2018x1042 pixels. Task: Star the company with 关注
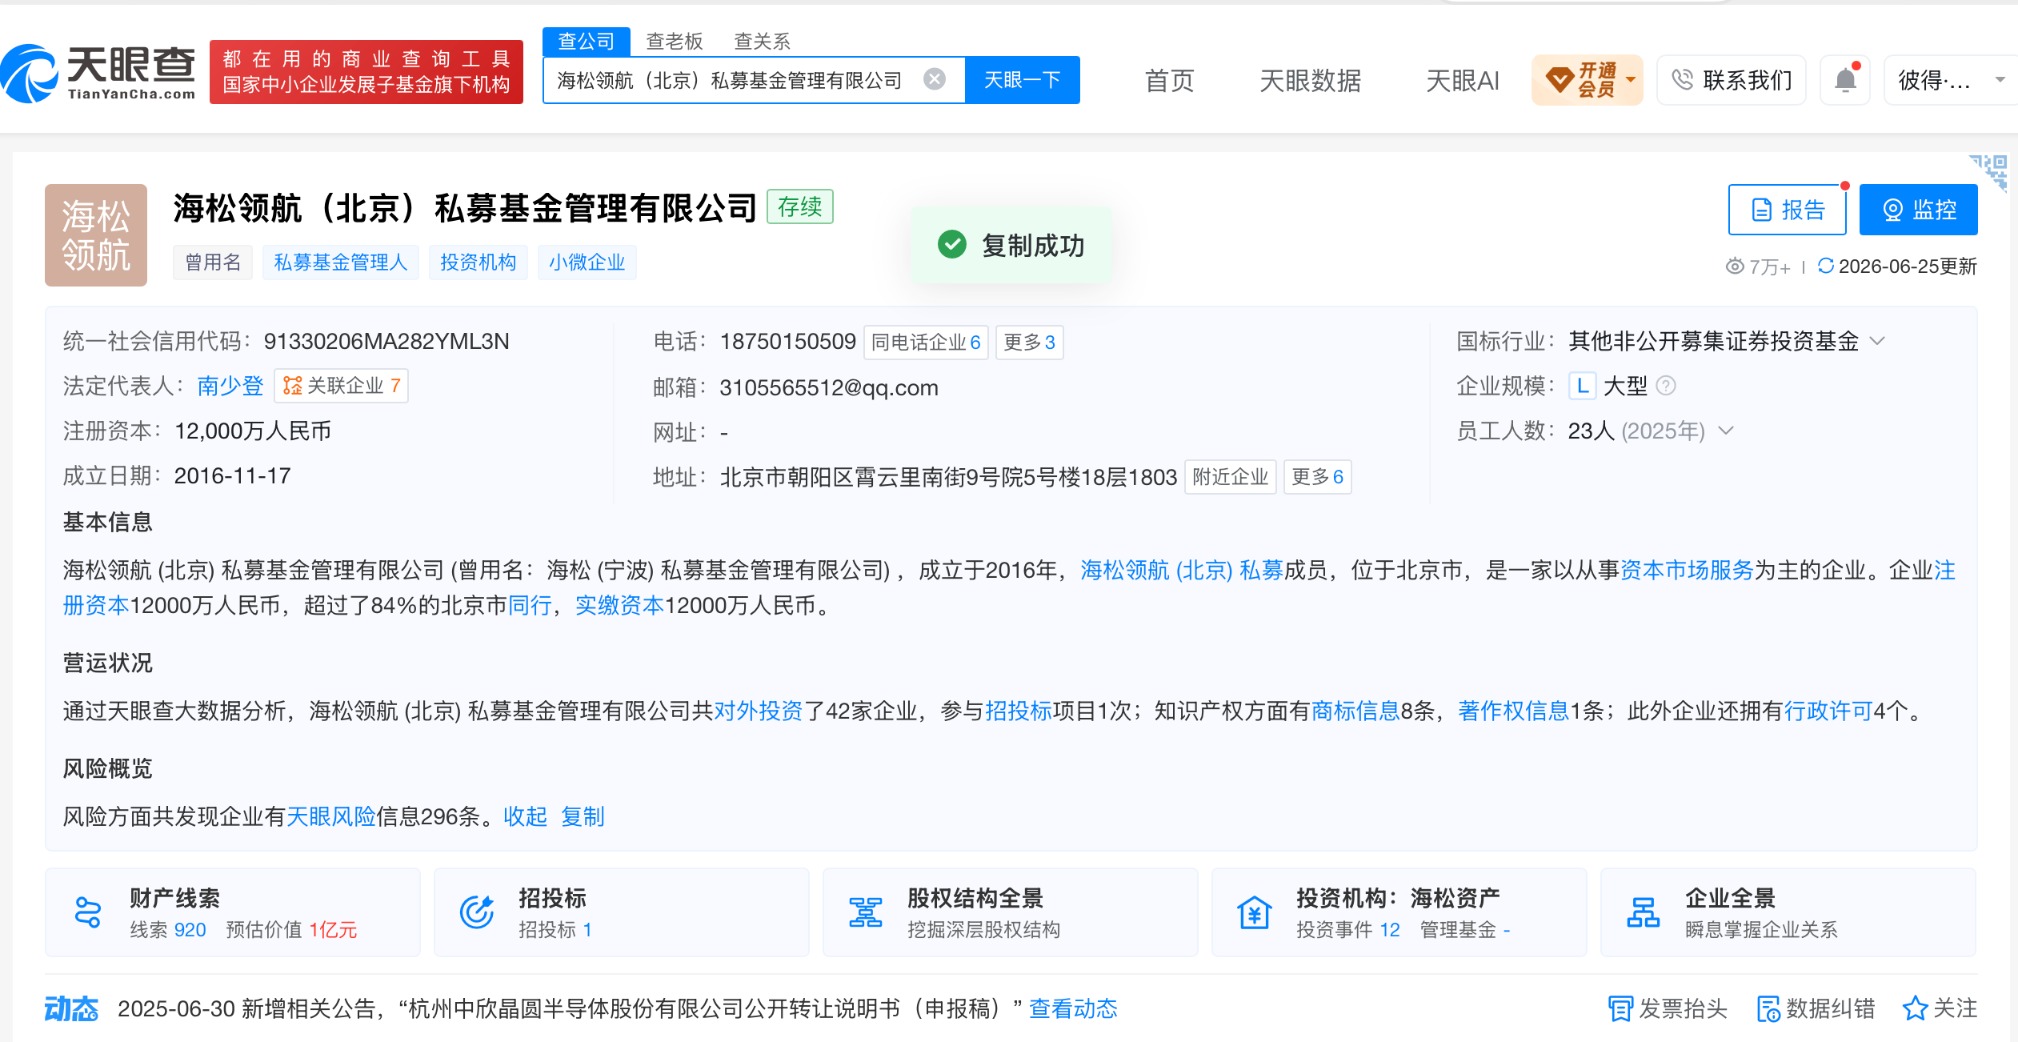pos(1939,1008)
